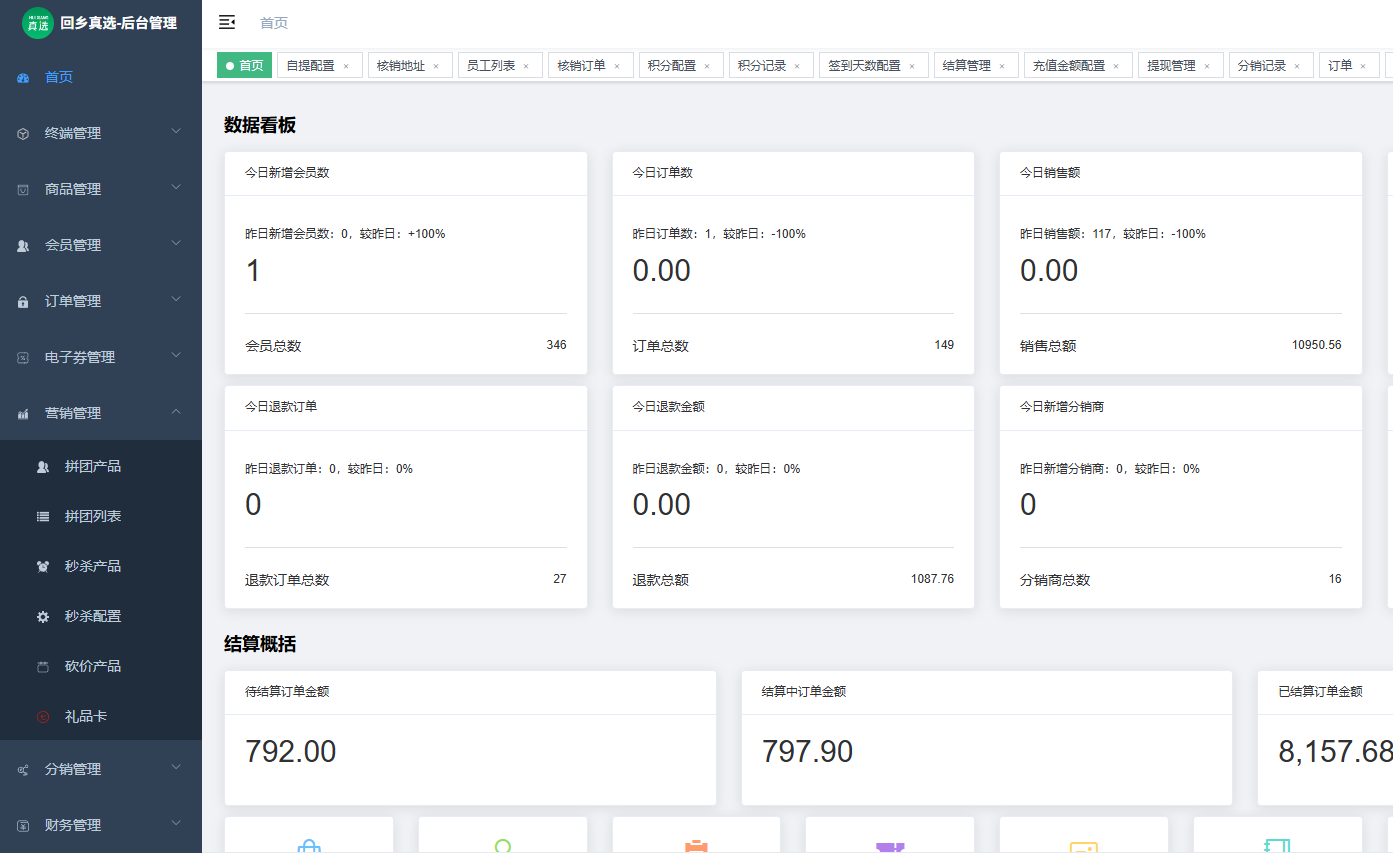
Task: Click the 砍价产品 sidebar icon
Action: point(43,666)
